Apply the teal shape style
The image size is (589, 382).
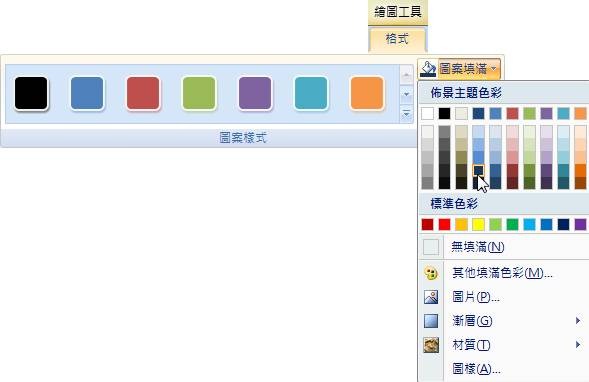(x=311, y=93)
